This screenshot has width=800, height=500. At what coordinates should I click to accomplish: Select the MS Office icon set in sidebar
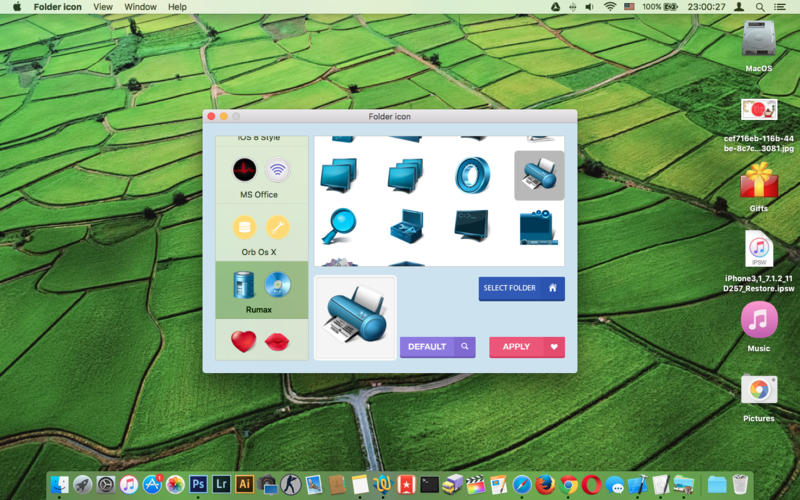click(261, 176)
